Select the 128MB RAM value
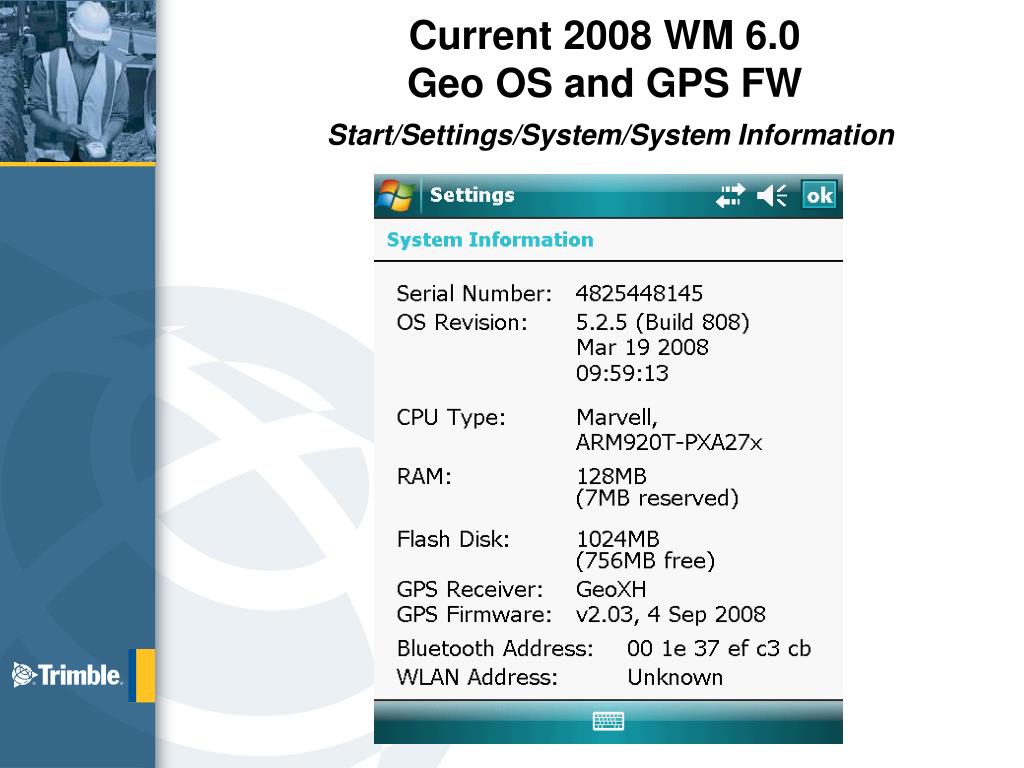This screenshot has width=1024, height=768. coord(611,476)
